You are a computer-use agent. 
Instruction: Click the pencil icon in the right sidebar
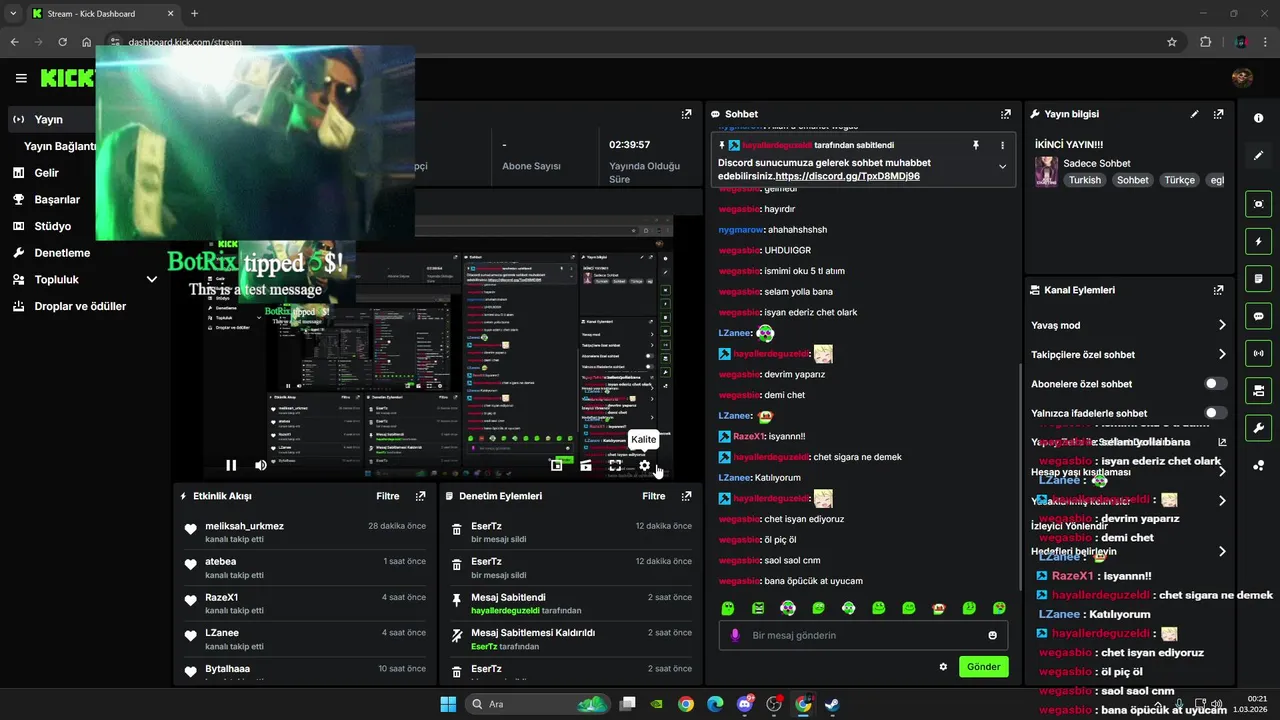coord(1258,156)
